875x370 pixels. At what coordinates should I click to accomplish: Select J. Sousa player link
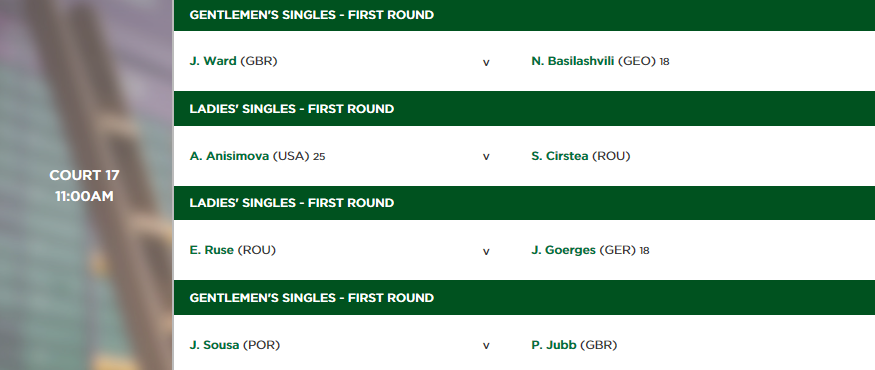click(x=214, y=345)
